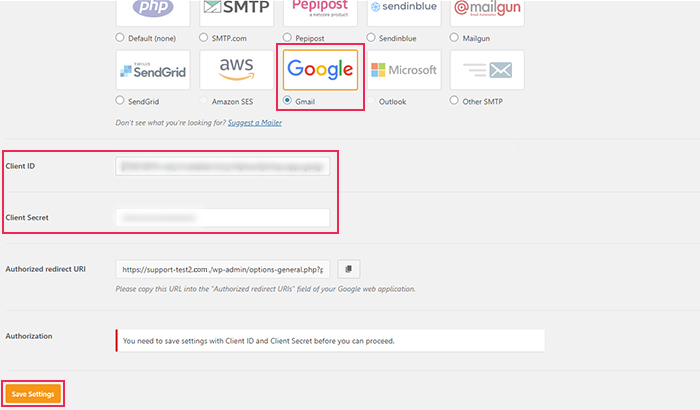
Task: Click the 'Please copy this URL' hint text
Action: coord(265,289)
